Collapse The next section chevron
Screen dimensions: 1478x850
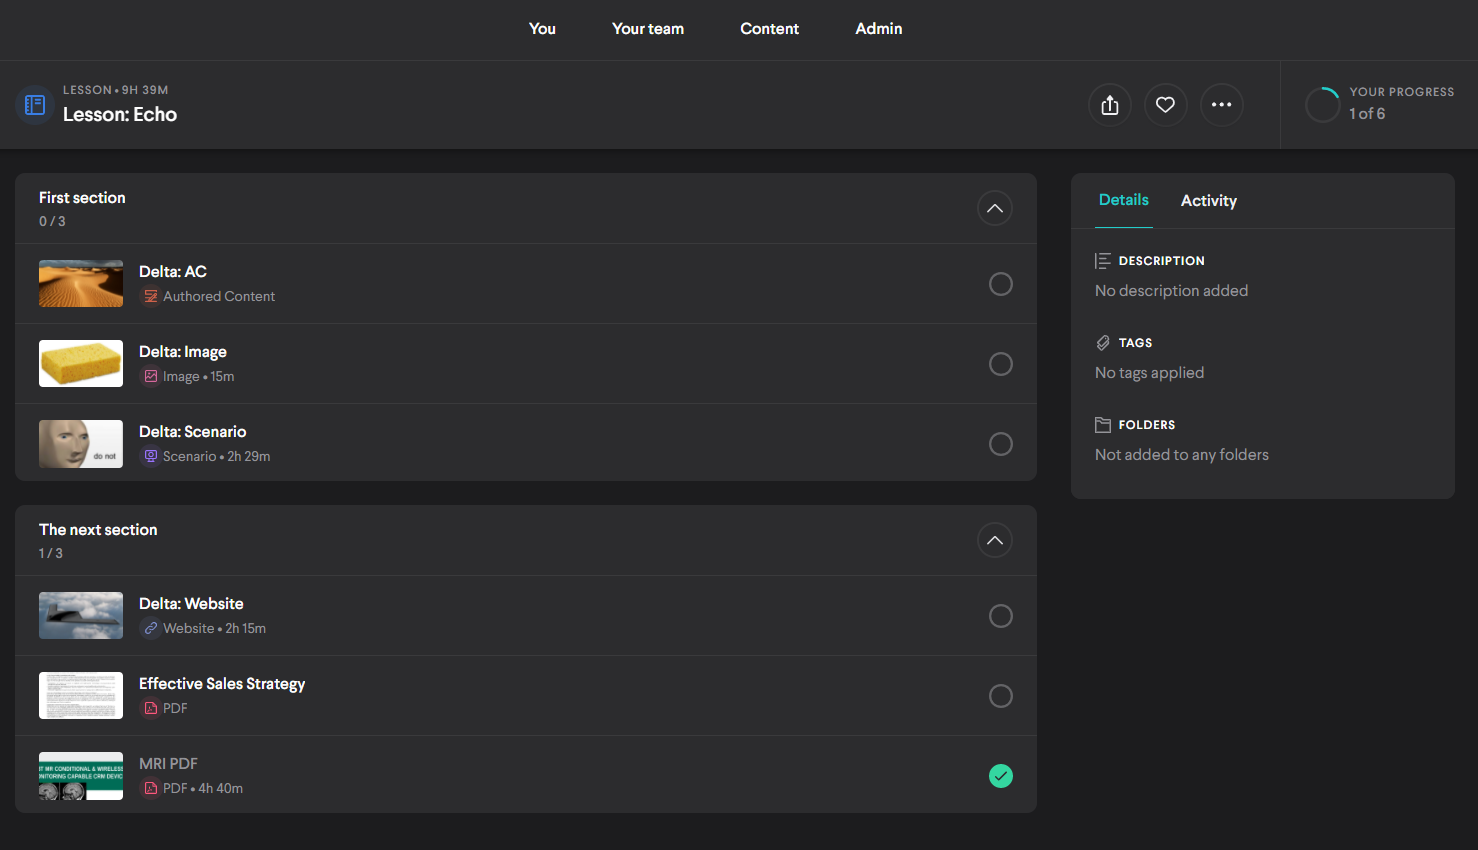click(x=994, y=540)
